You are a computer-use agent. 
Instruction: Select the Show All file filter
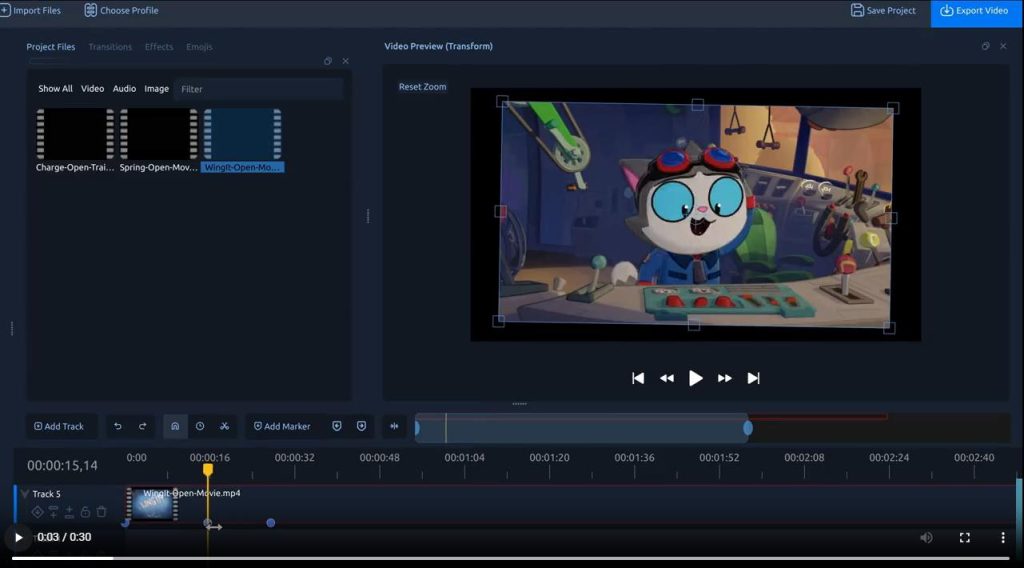pos(55,89)
